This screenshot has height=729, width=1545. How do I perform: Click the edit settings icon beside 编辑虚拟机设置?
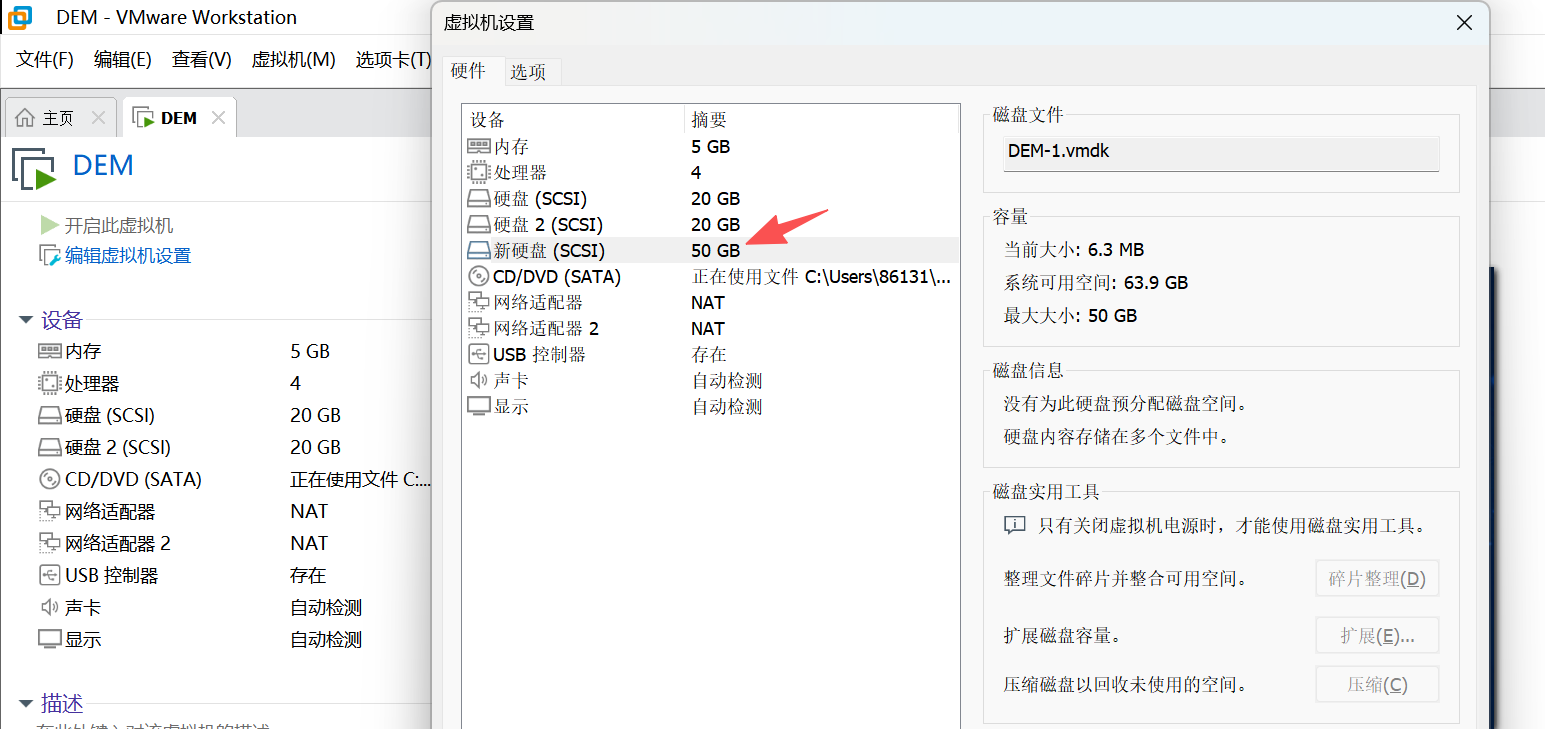point(49,256)
